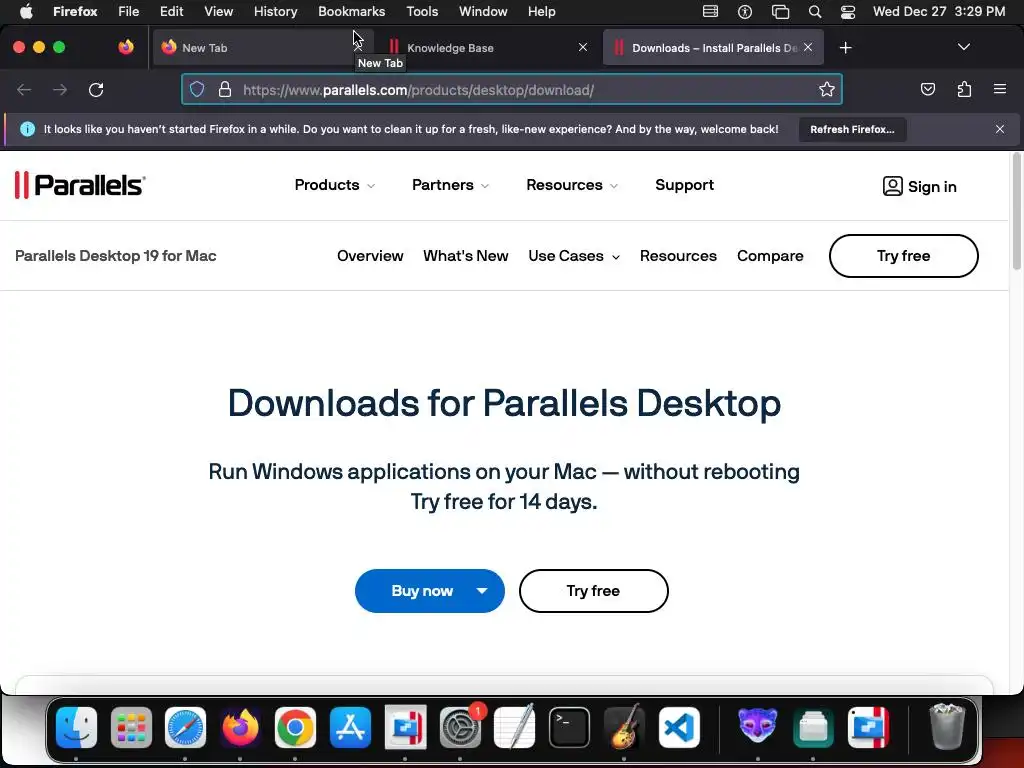
Task: Click Try free below the heading
Action: [x=593, y=591]
